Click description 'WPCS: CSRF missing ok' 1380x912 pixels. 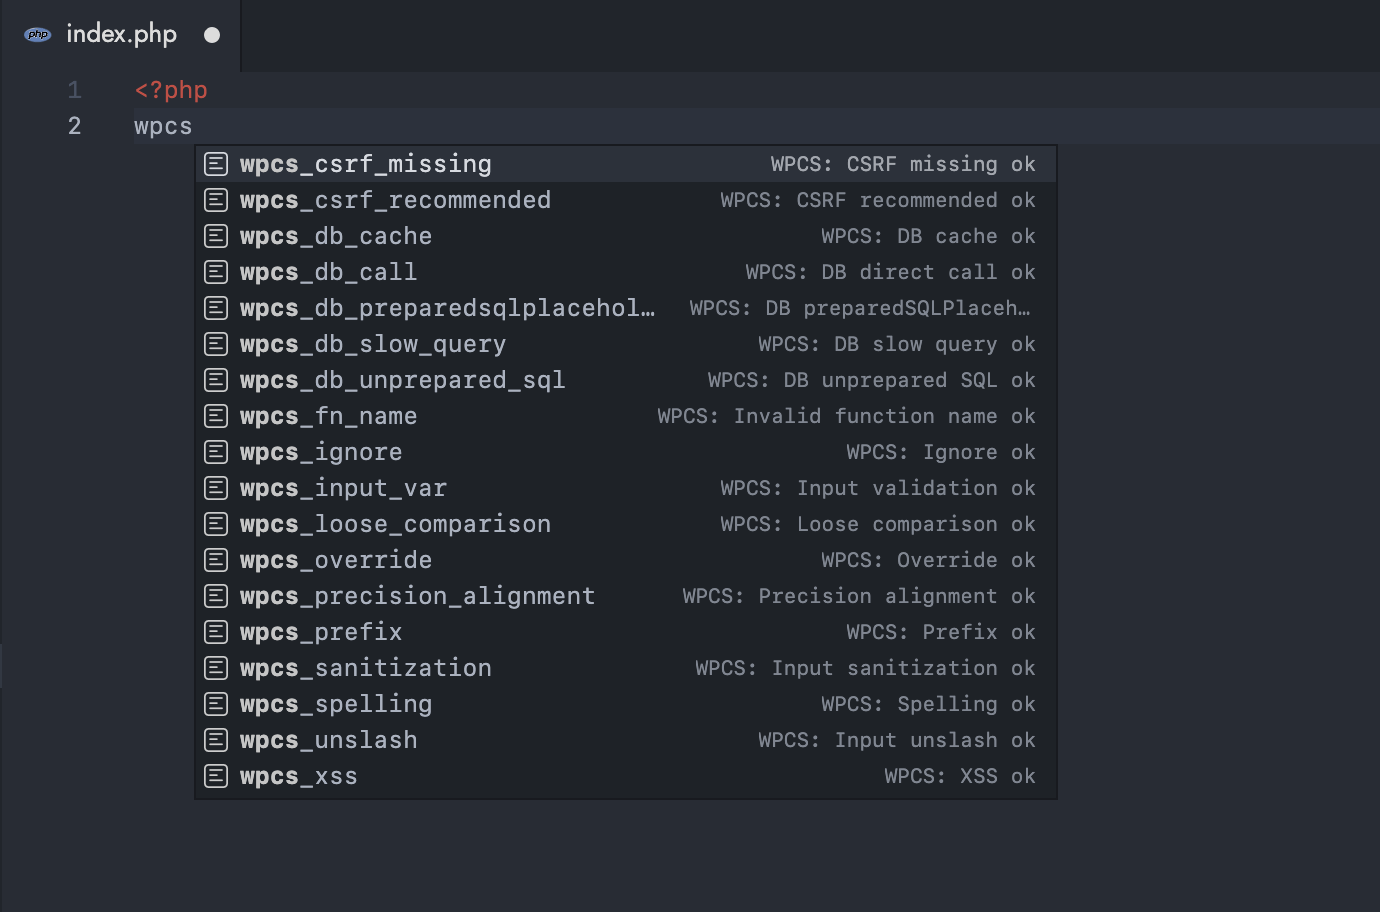[x=903, y=164]
